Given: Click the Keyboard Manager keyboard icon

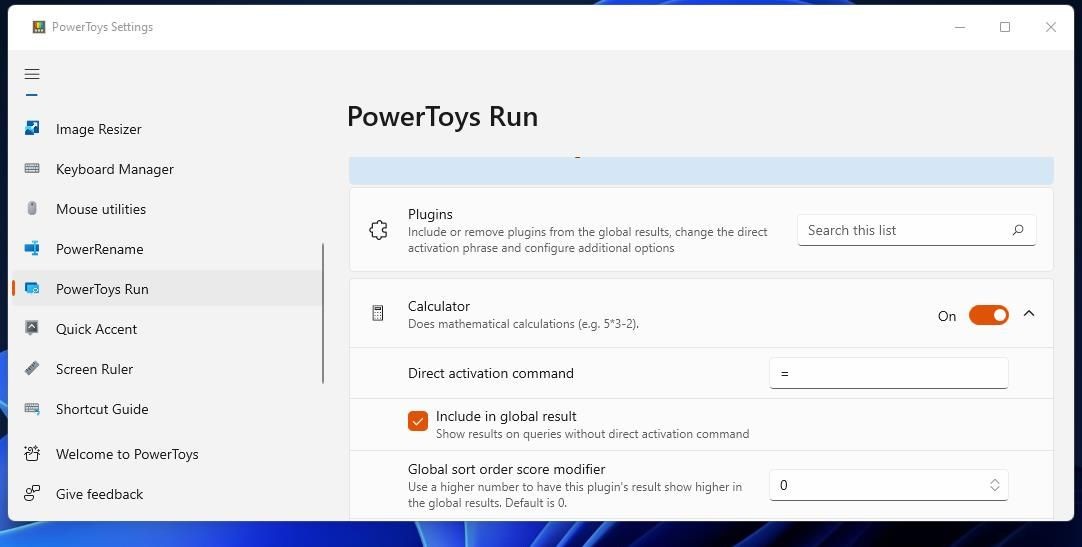Looking at the screenshot, I should pyautogui.click(x=32, y=168).
